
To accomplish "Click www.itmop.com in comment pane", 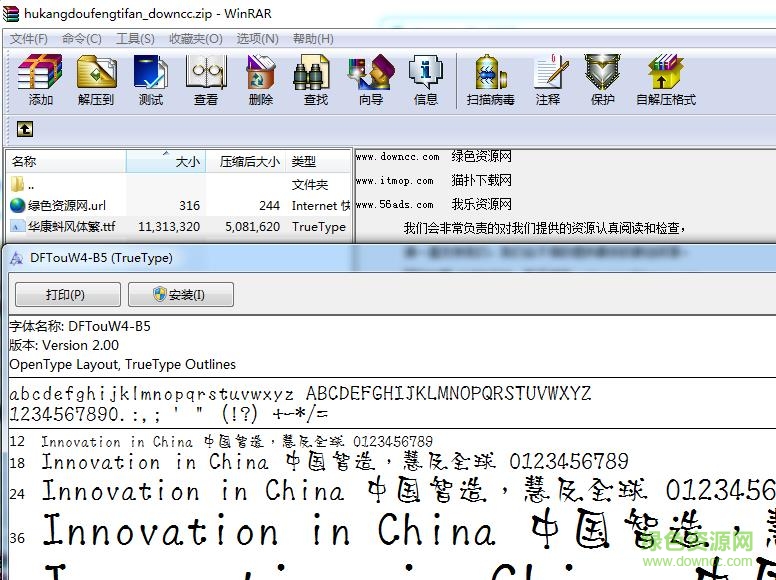I will [394, 181].
